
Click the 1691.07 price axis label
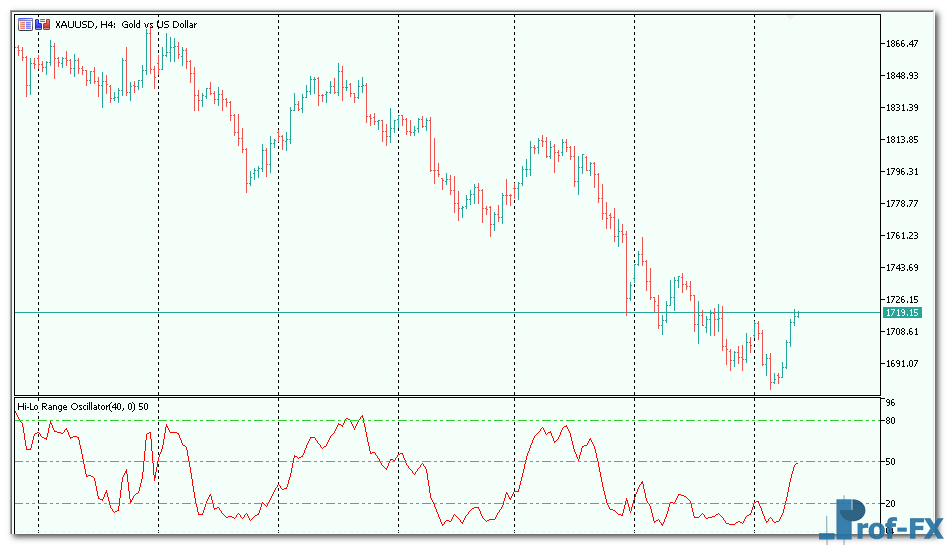tap(901, 364)
